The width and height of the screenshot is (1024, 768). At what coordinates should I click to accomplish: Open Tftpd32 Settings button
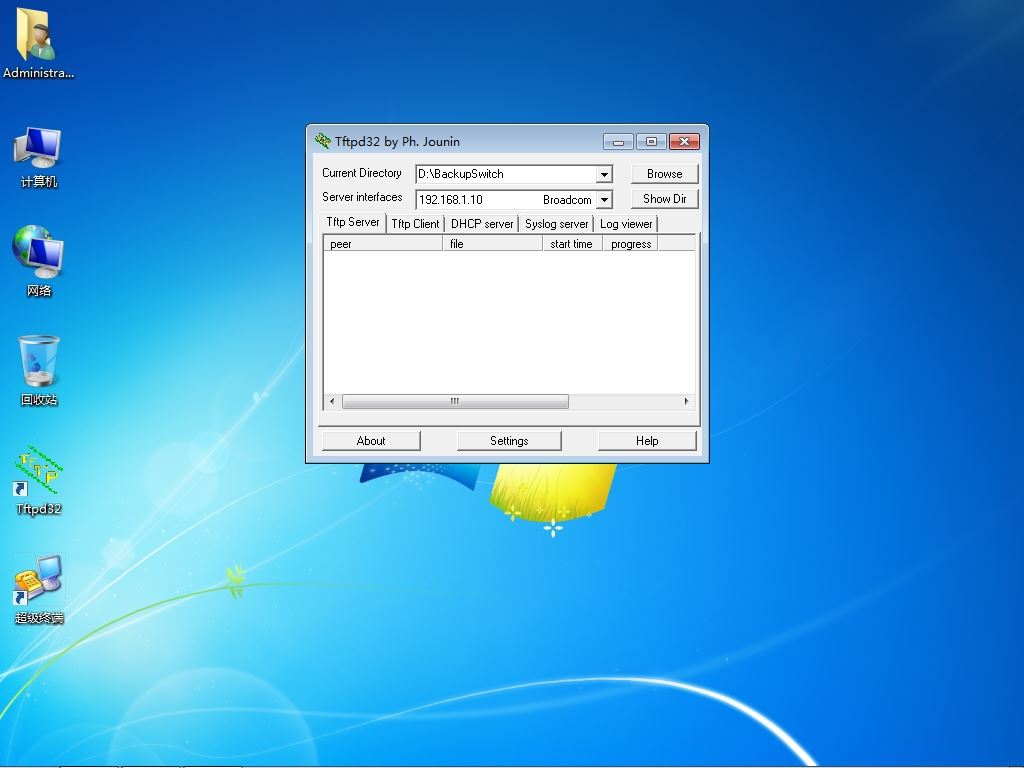point(509,441)
